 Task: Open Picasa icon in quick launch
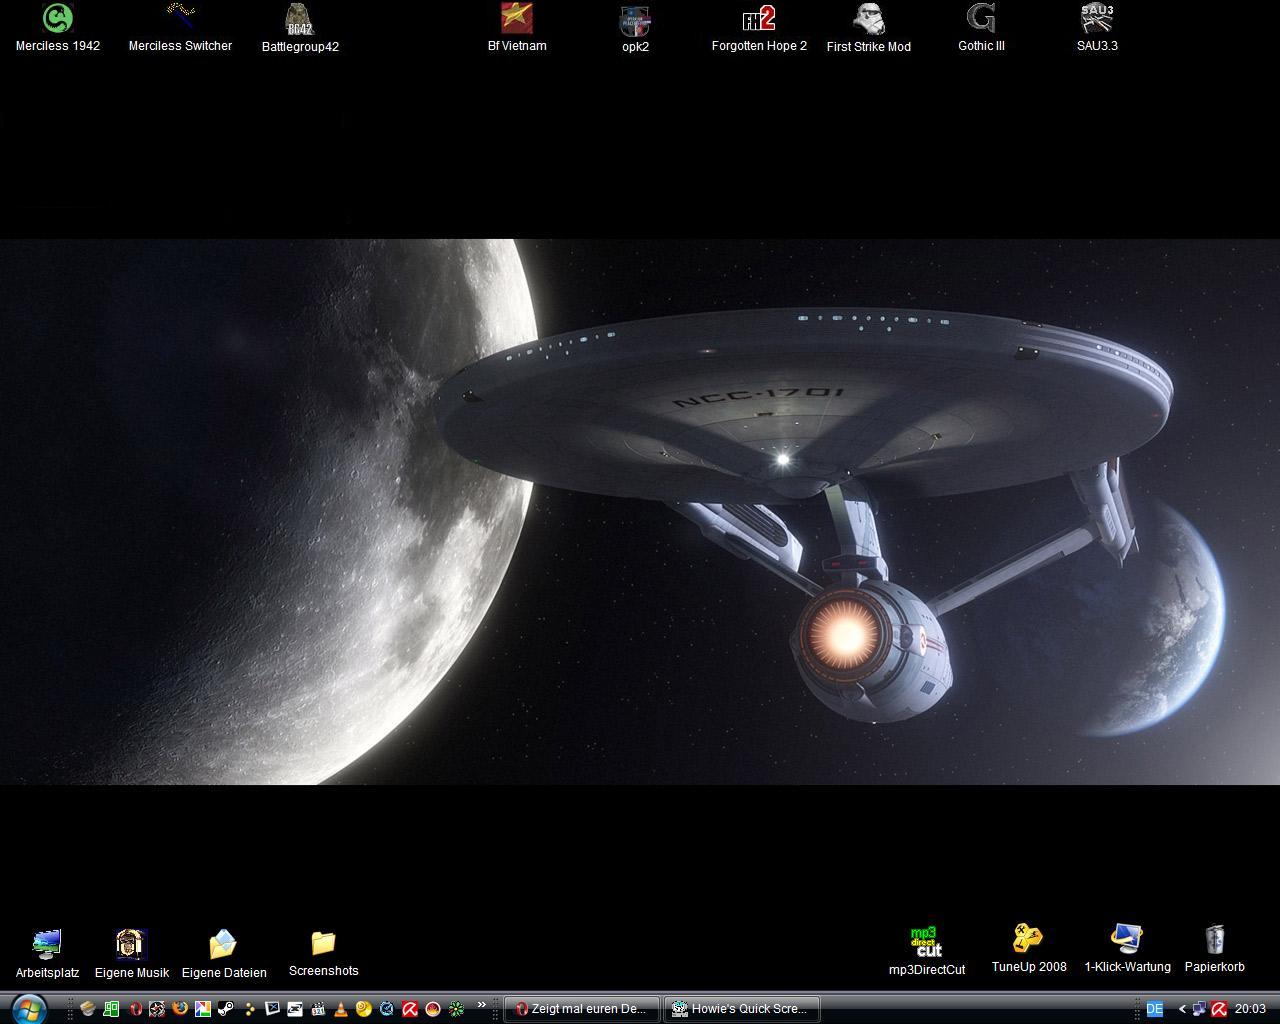point(203,1009)
